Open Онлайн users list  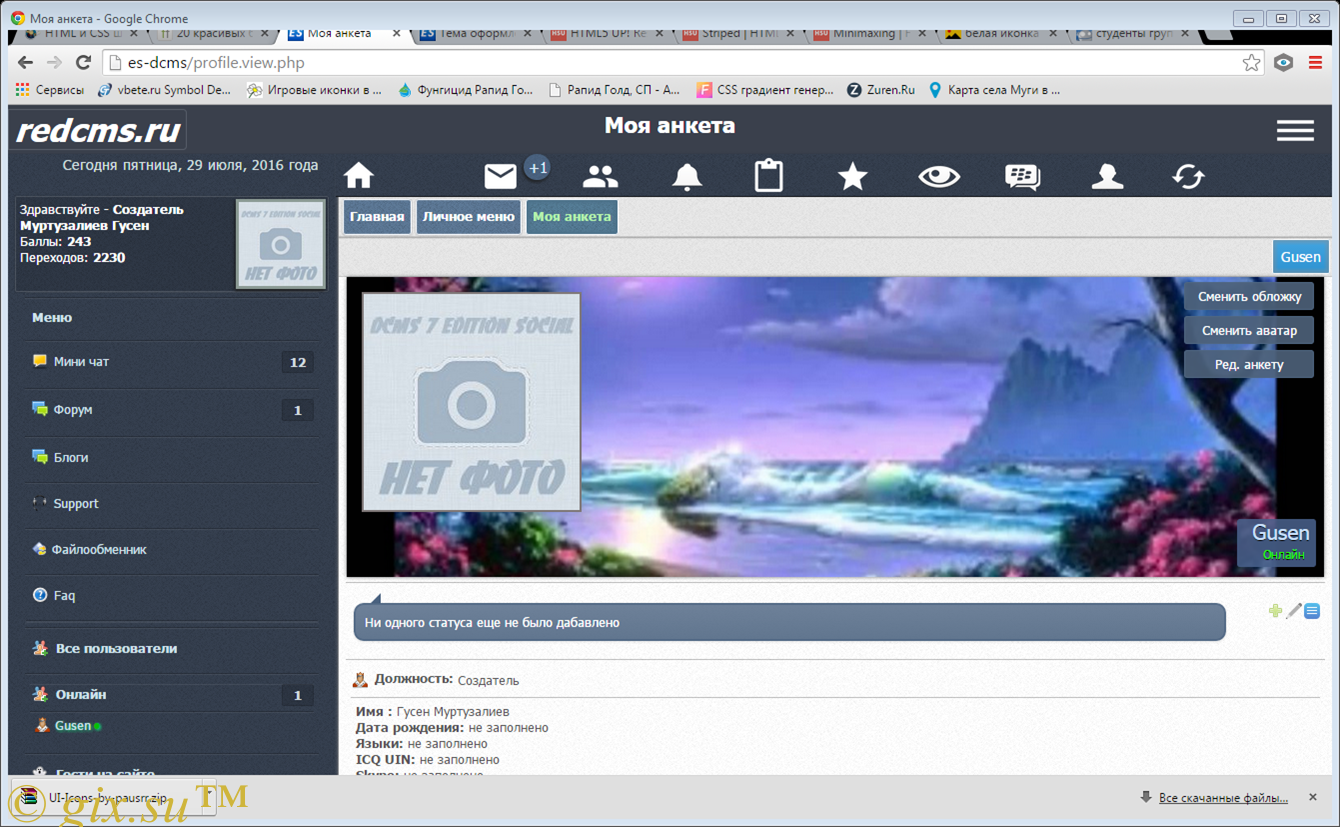click(x=170, y=694)
